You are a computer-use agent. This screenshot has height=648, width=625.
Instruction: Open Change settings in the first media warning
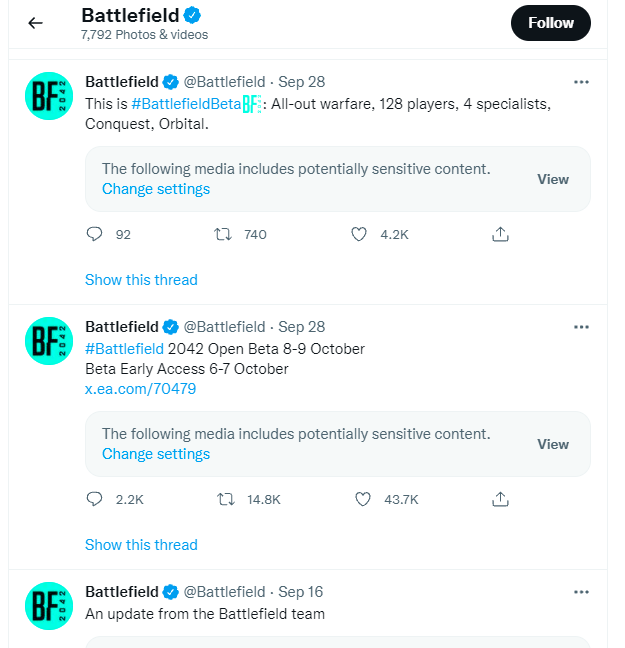[x=156, y=189]
